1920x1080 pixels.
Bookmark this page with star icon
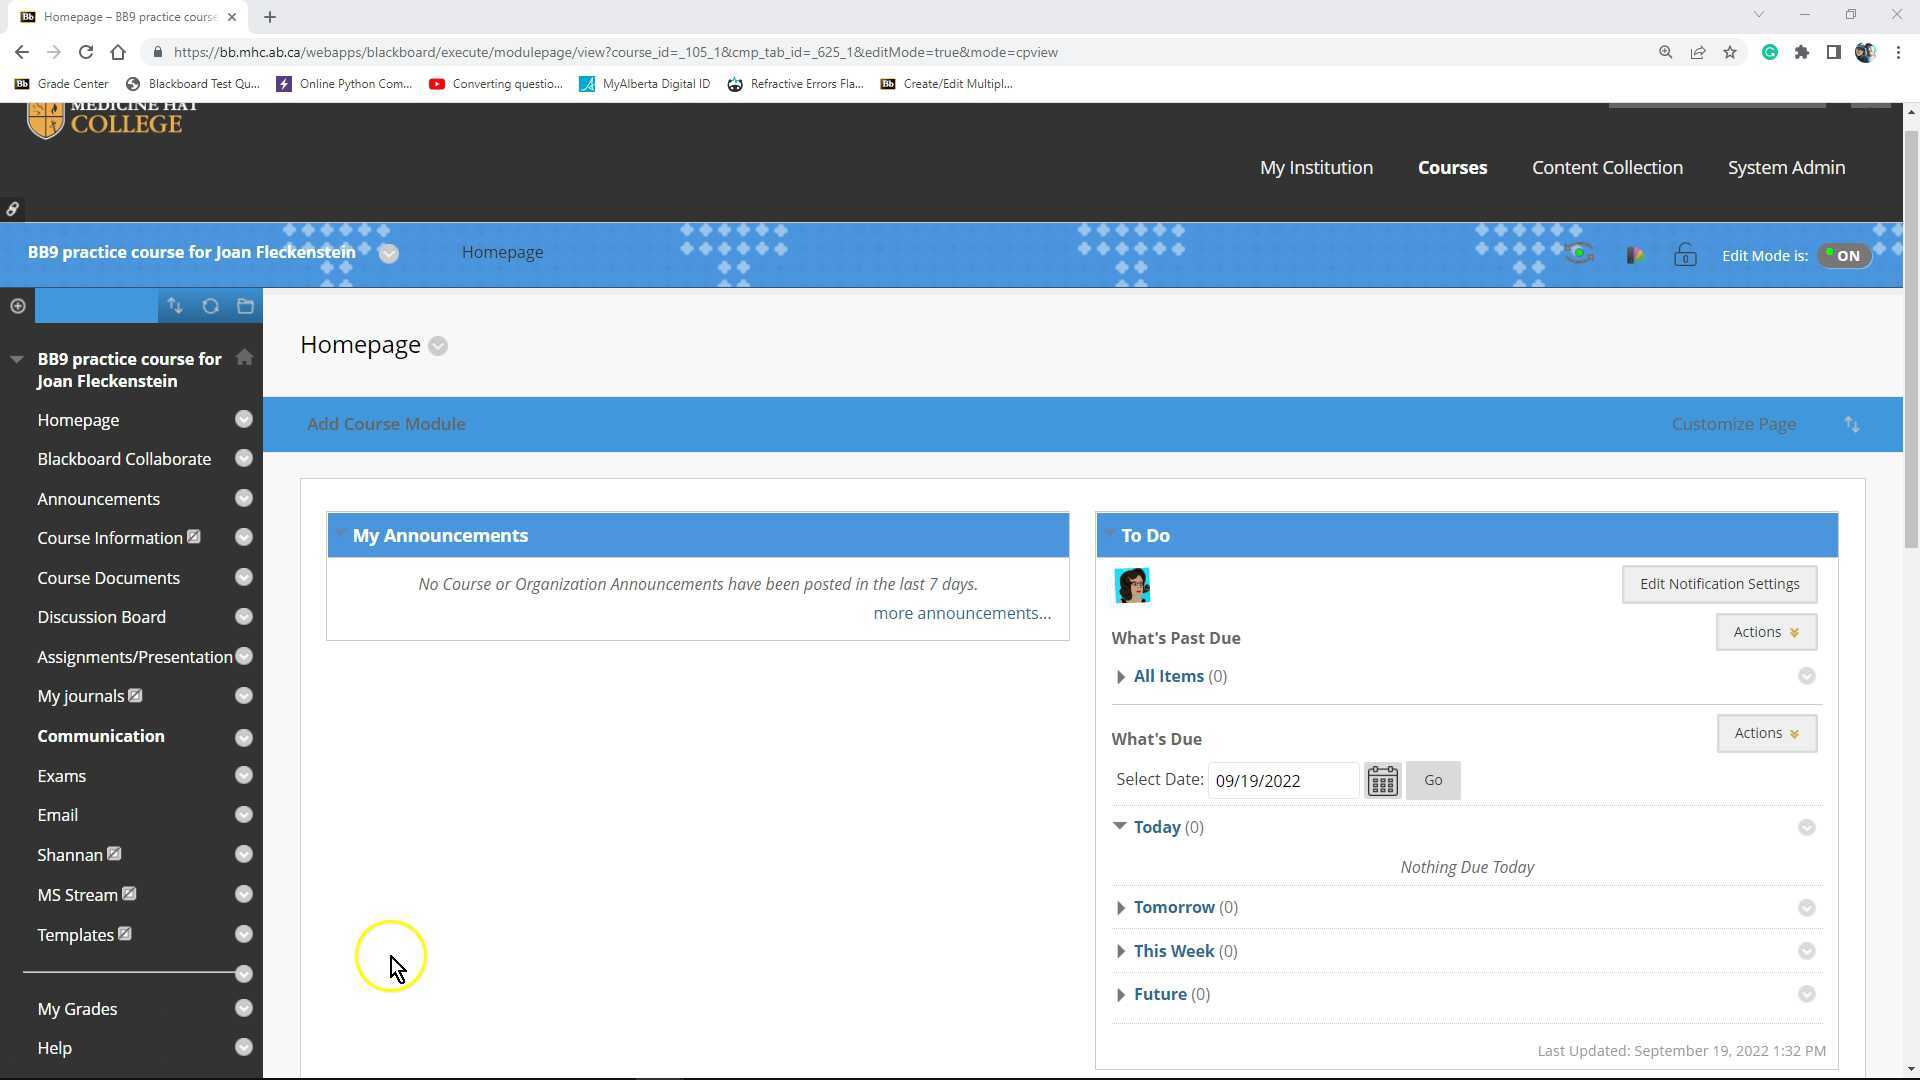point(1730,52)
